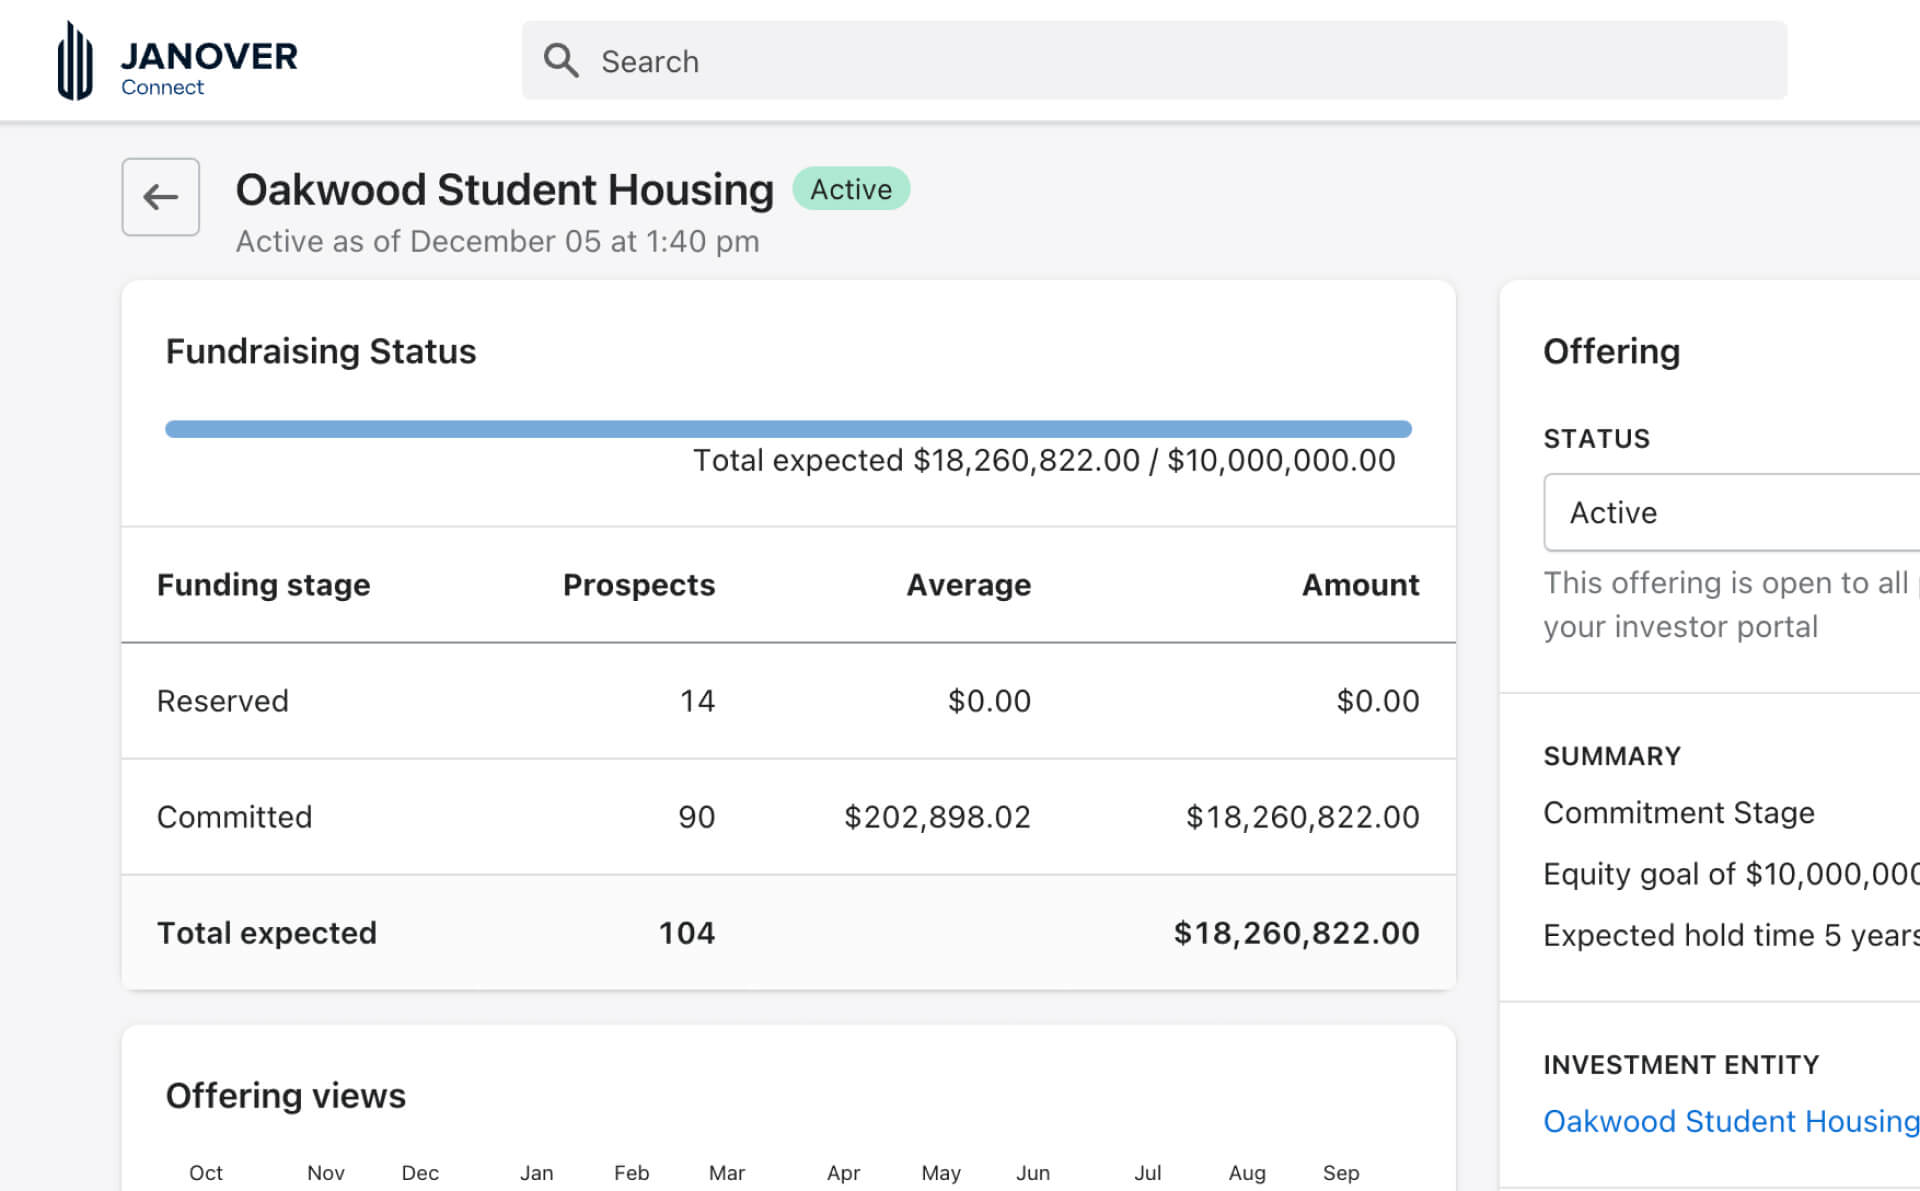Click the green Active status badge
Image resolution: width=1920 pixels, height=1191 pixels.
pos(850,189)
